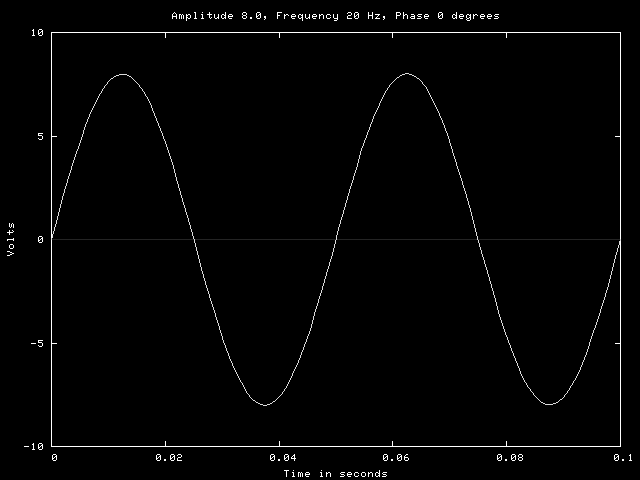Click the '0.02' tick label on the time axis
This screenshot has height=480, width=640.
coord(166,458)
